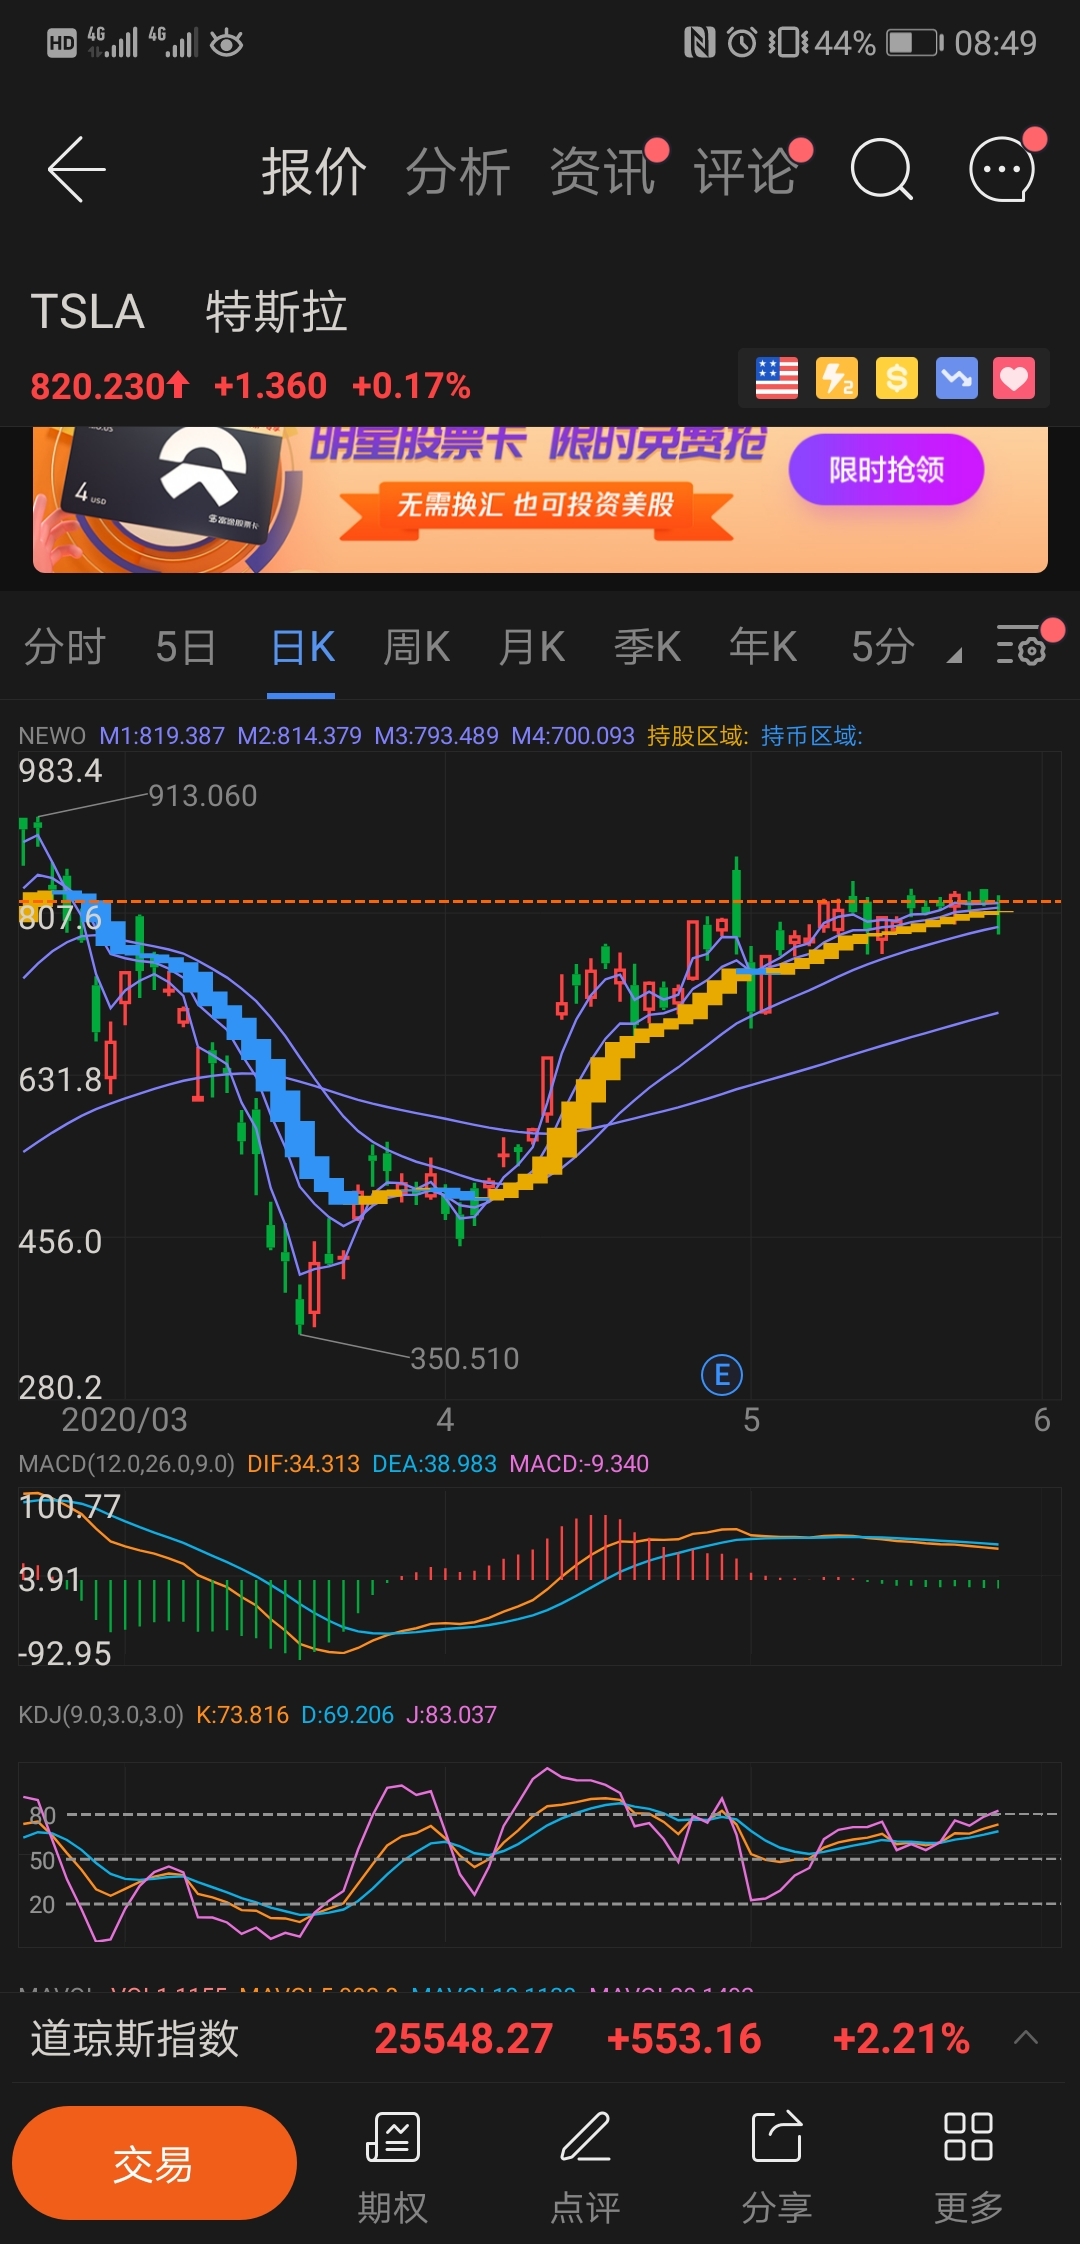The height and width of the screenshot is (2244, 1080).
Task: Tap the eye comfort status icon
Action: click(x=227, y=43)
